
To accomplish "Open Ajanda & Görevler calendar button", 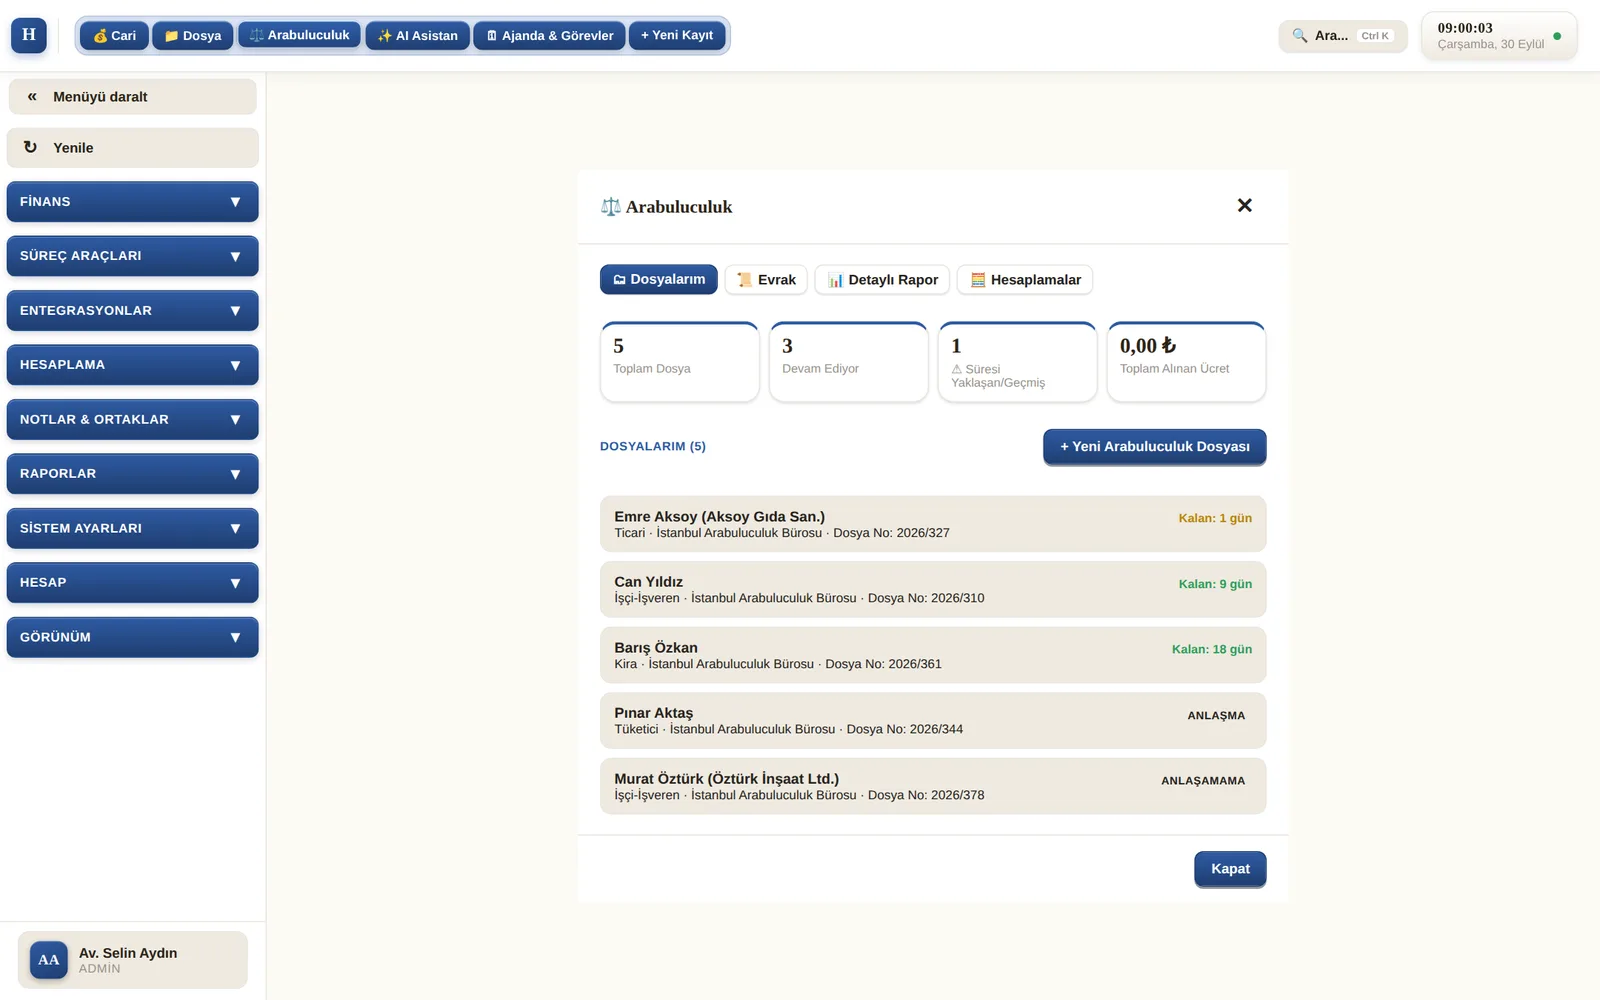I will 549,36.
